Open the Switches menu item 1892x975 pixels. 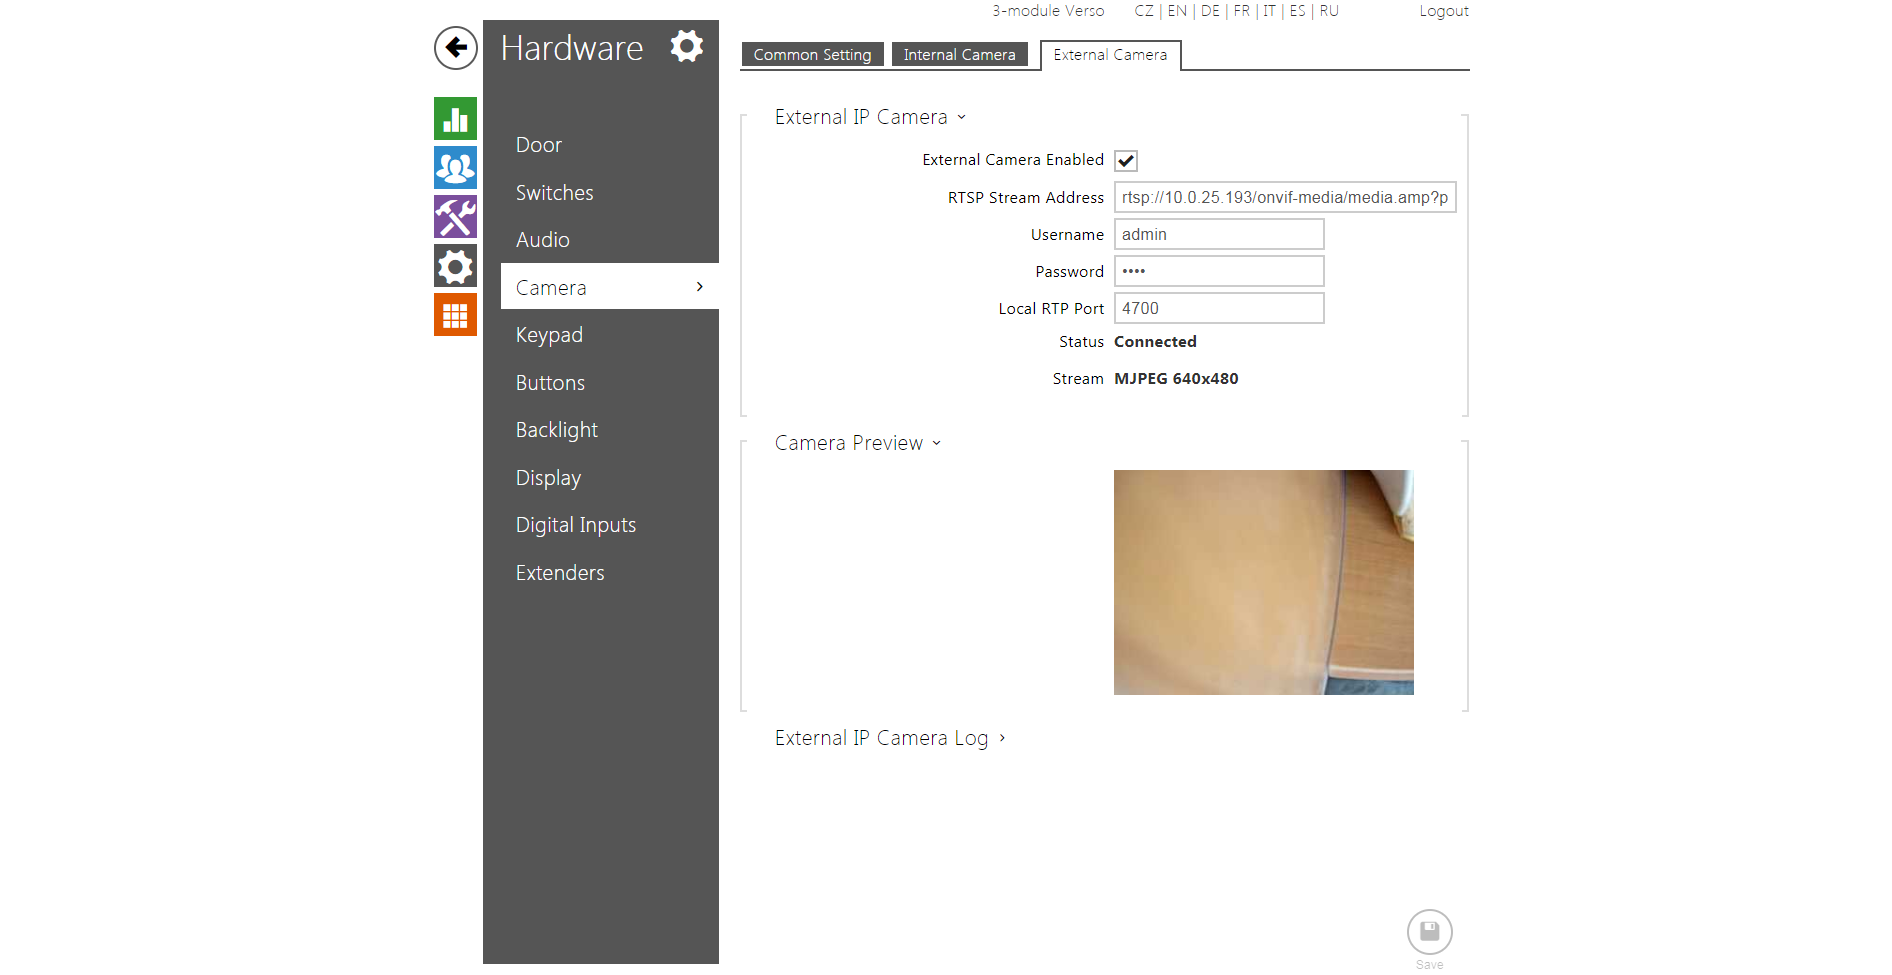click(554, 193)
